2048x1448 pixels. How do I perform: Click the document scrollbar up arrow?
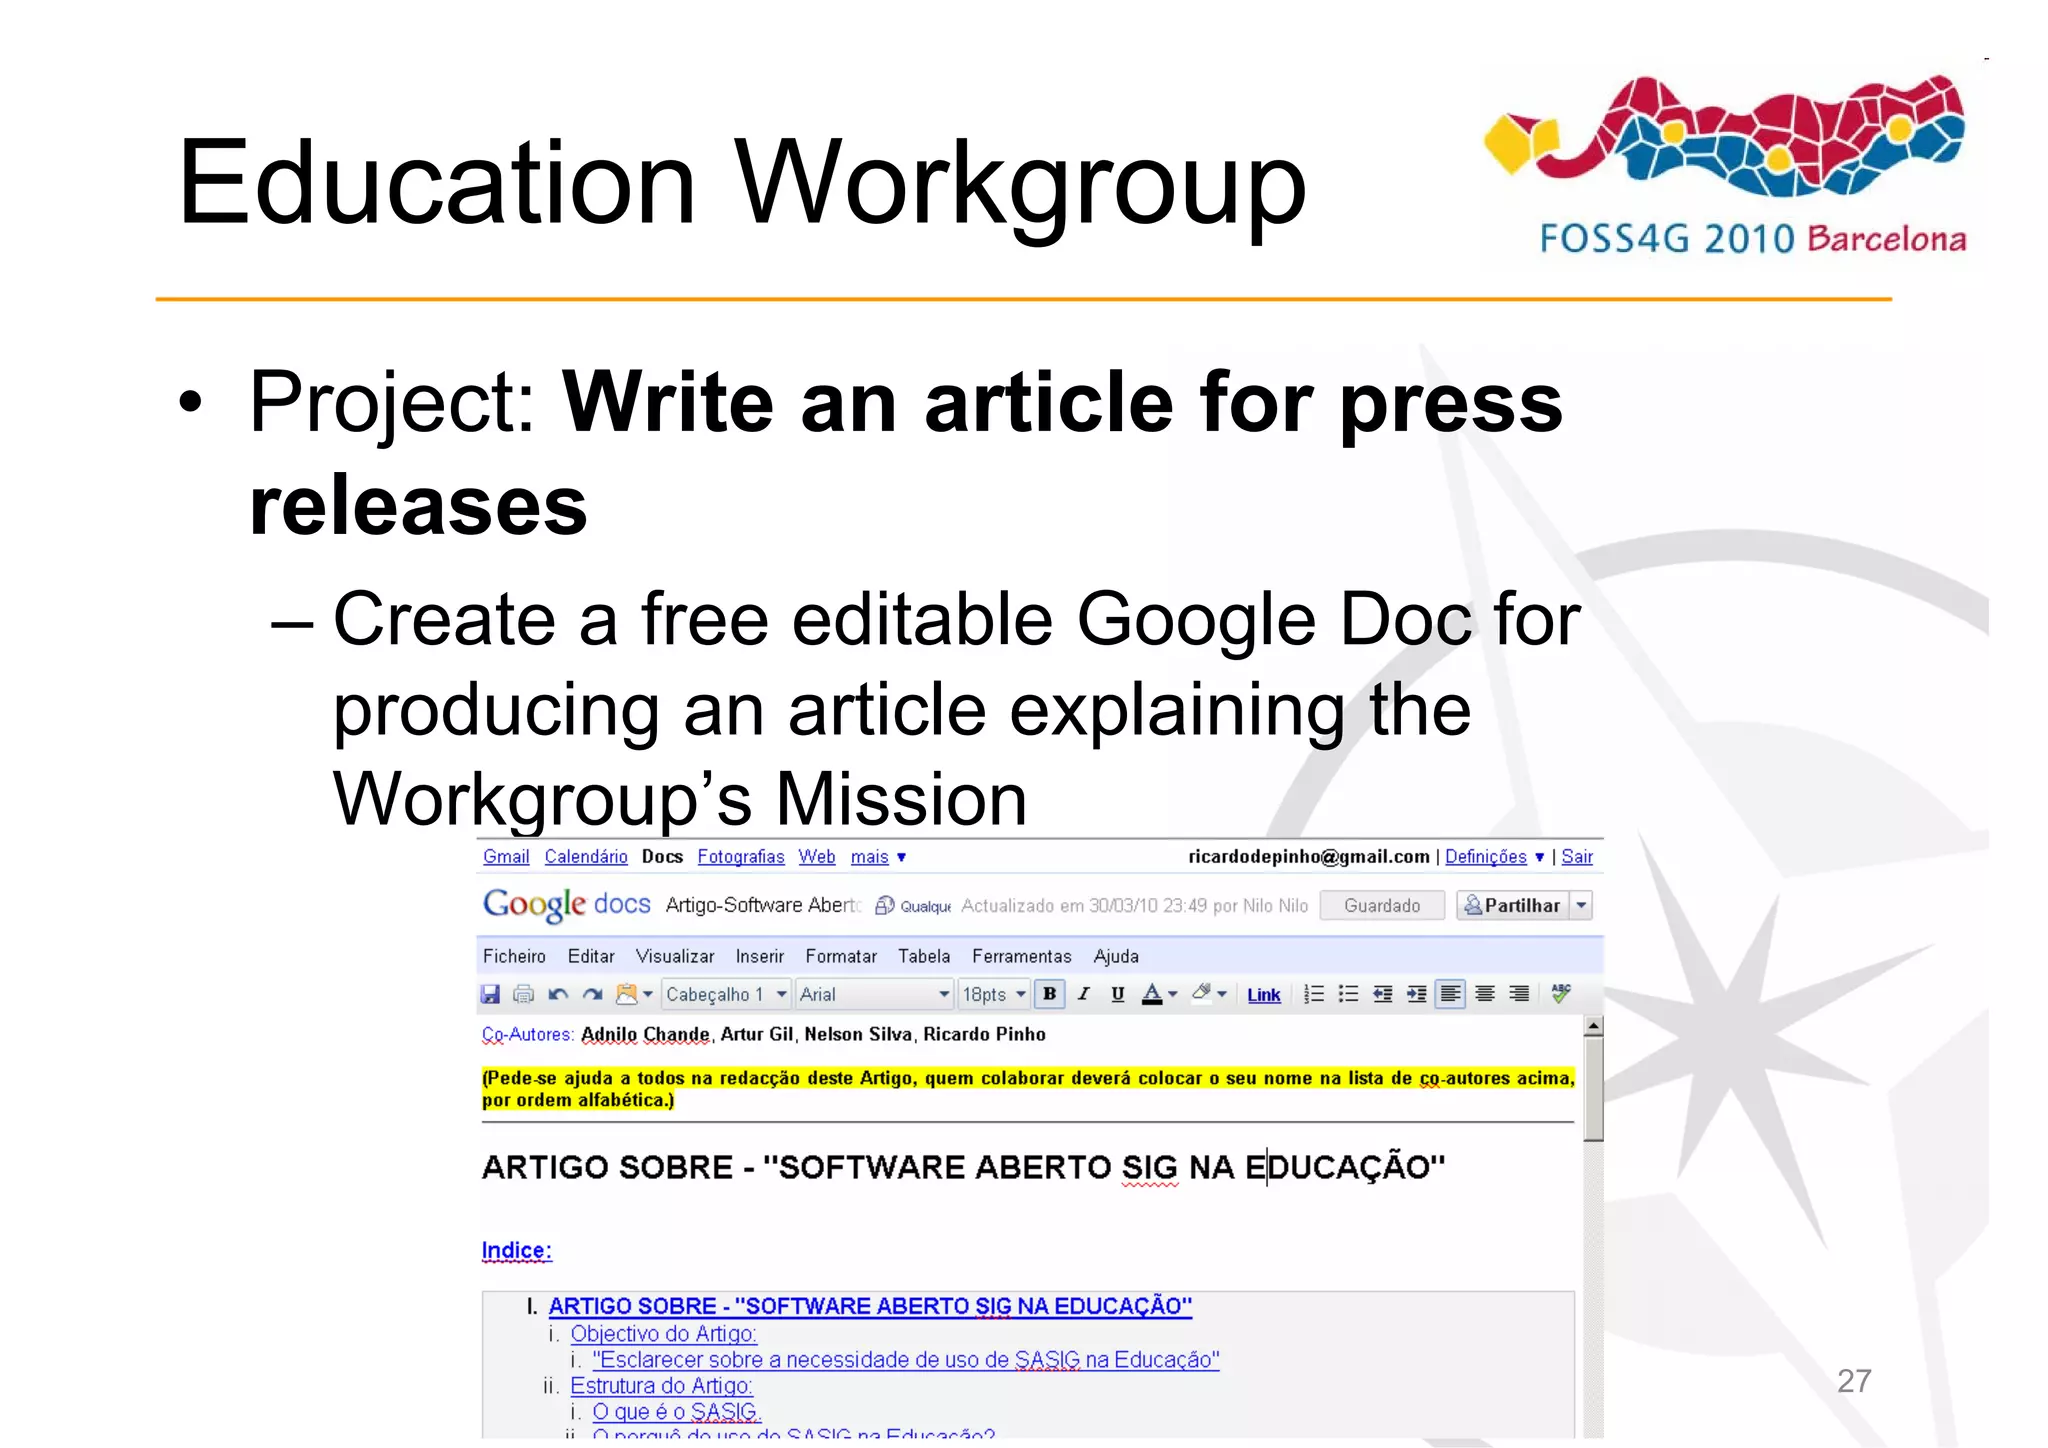1594,1027
